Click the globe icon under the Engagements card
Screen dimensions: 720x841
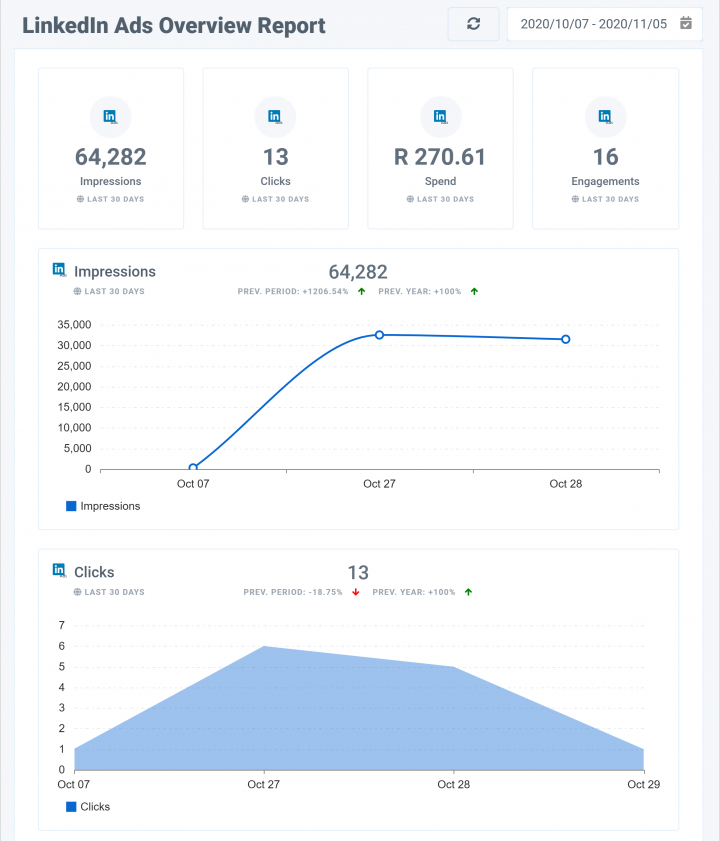click(x=575, y=199)
